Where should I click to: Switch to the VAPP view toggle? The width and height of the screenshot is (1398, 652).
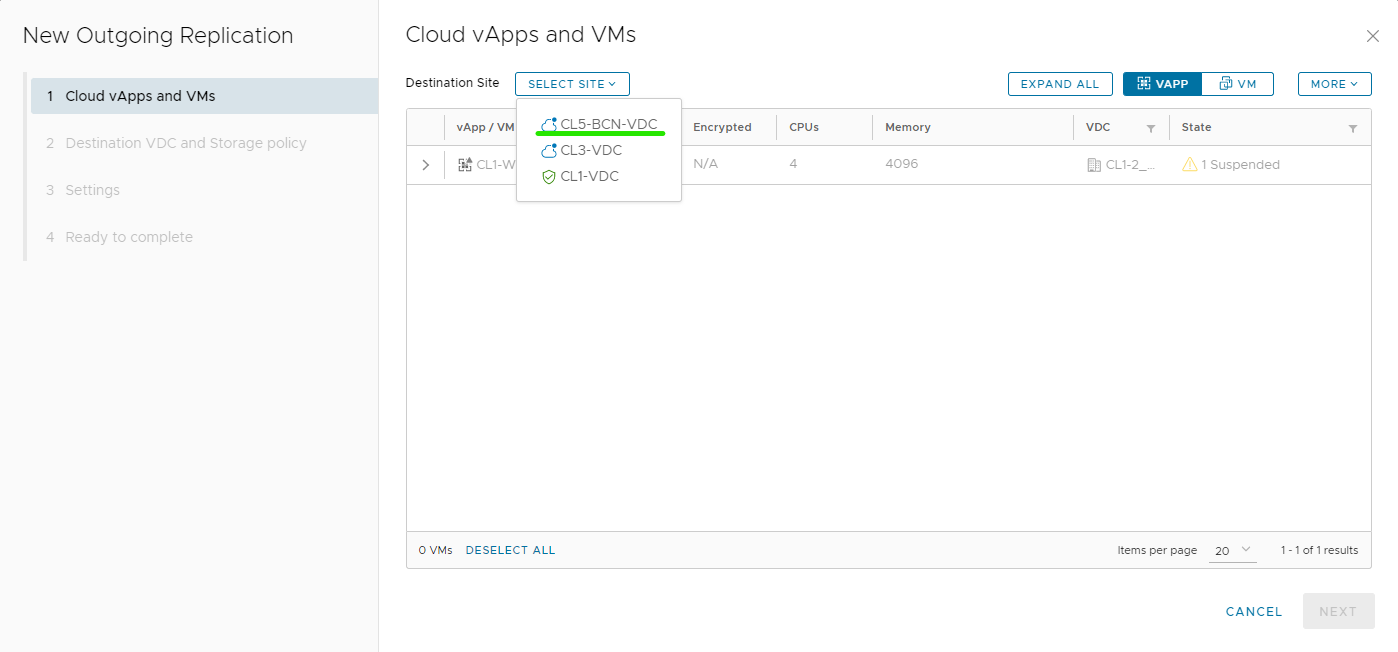pyautogui.click(x=1162, y=84)
